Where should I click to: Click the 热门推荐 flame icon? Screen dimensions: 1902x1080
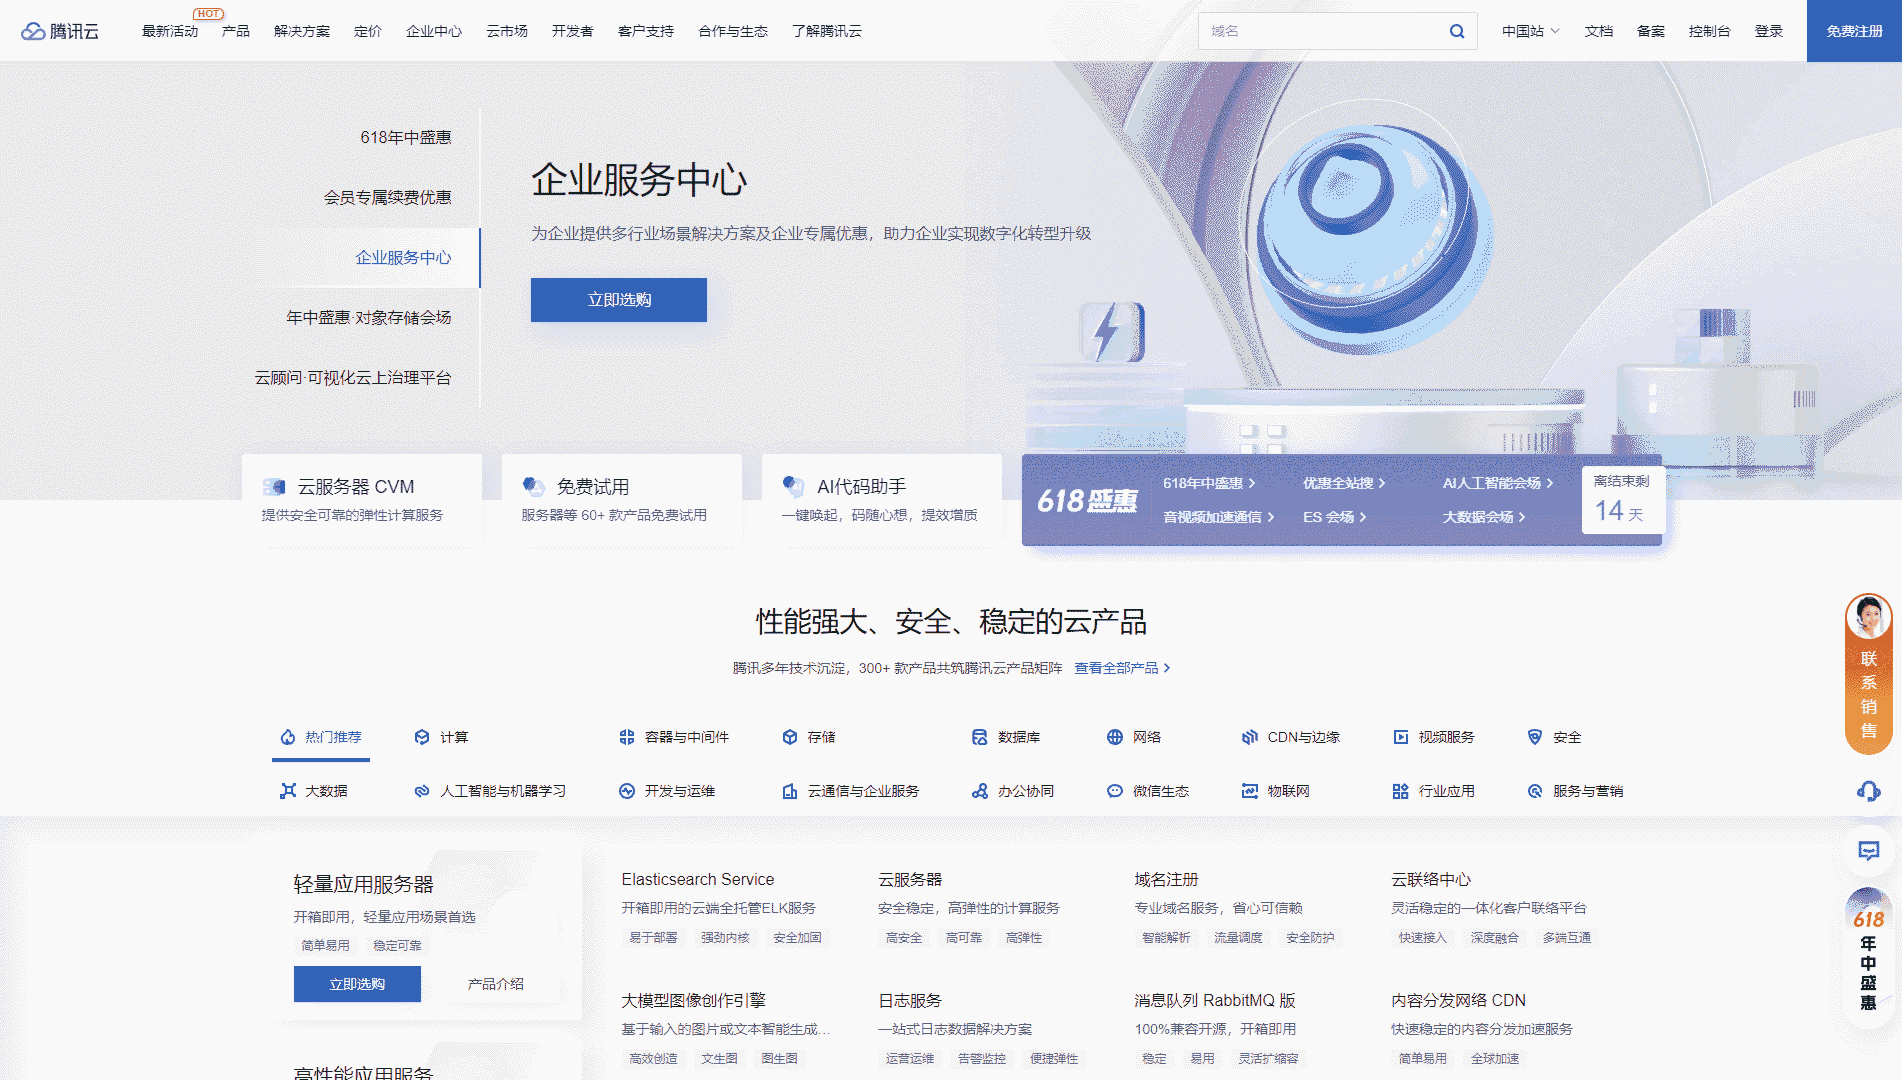click(x=288, y=737)
